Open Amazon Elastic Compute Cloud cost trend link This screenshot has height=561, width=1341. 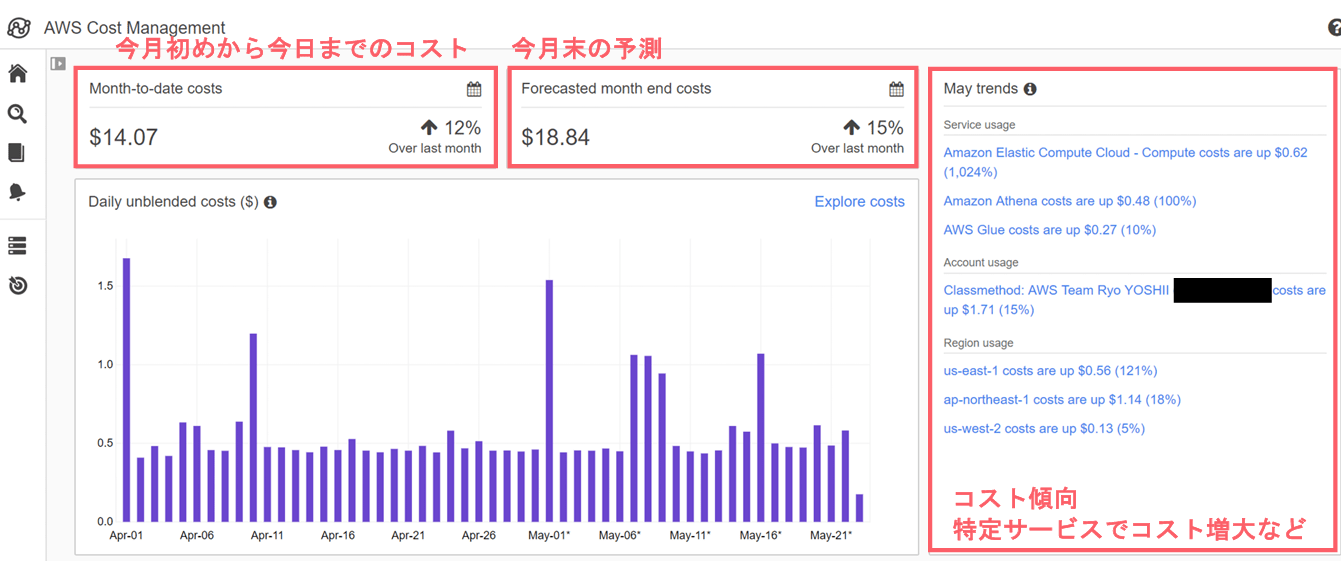(x=1125, y=153)
